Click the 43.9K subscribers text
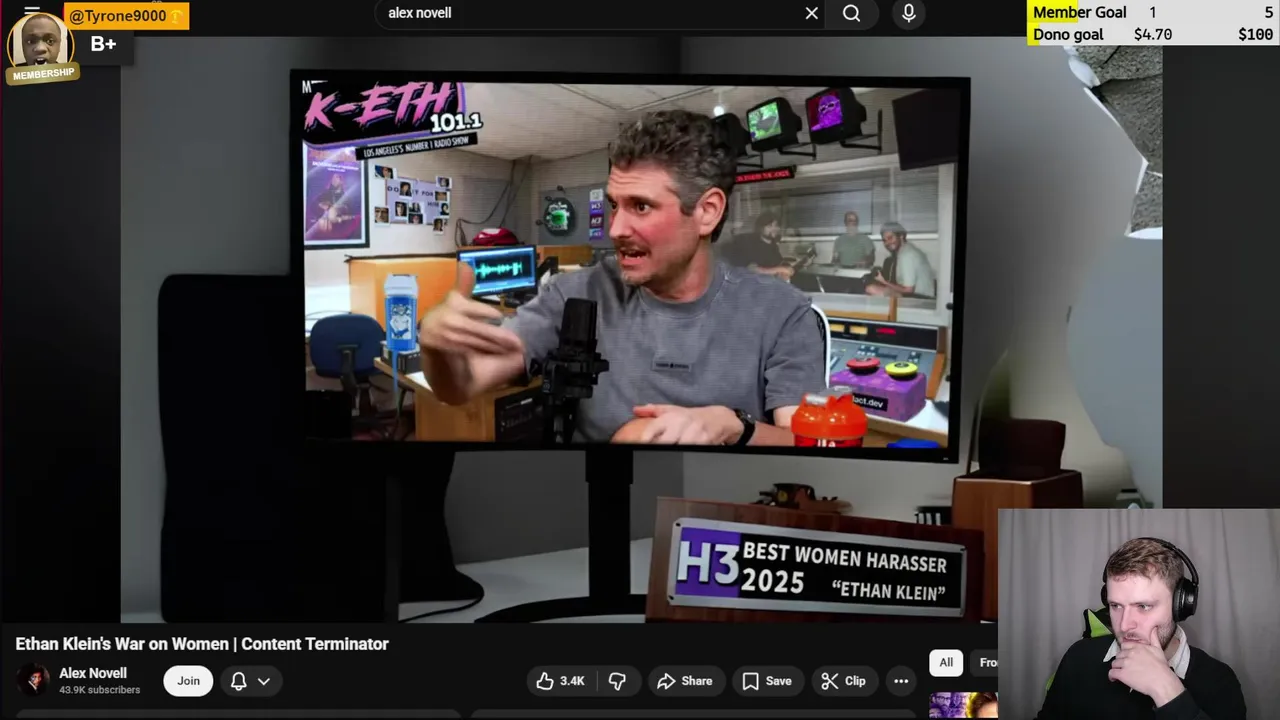 [x=99, y=690]
